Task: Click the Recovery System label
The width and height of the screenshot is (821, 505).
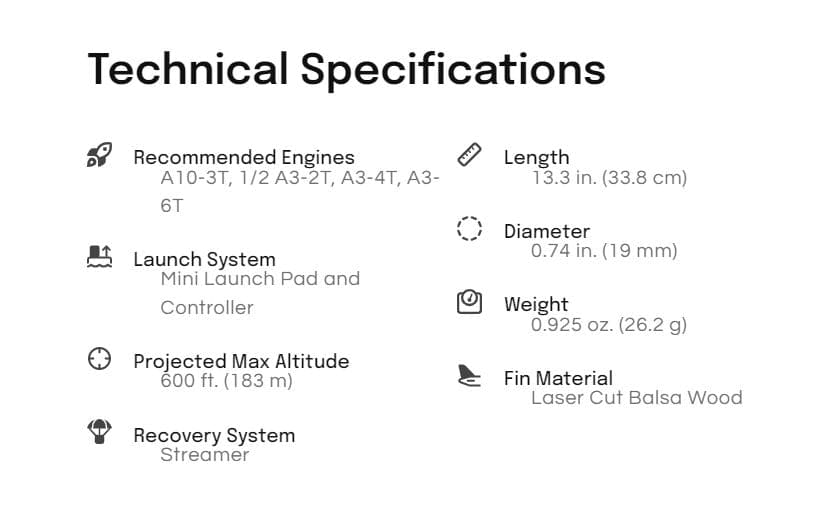Action: coord(214,435)
